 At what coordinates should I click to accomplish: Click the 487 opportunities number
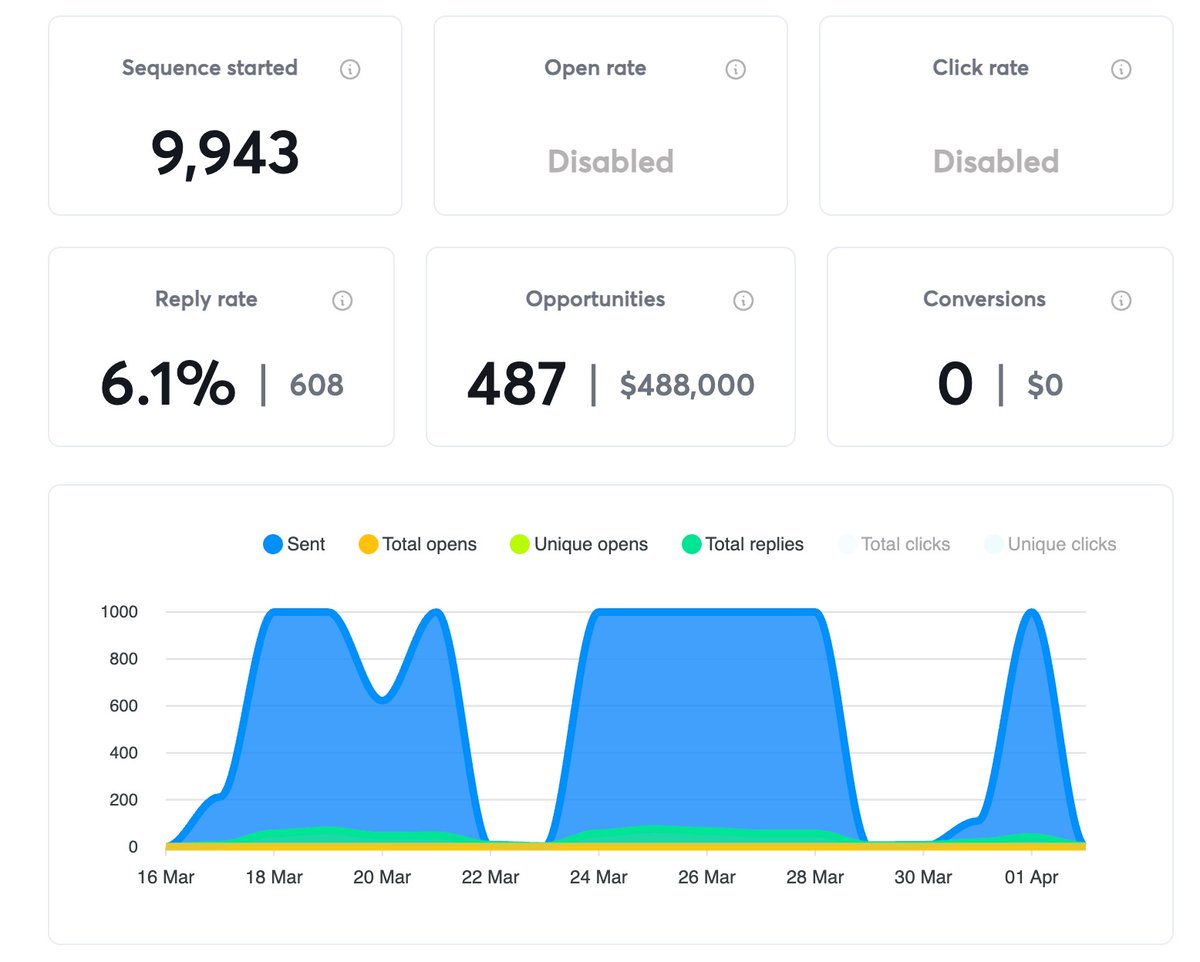click(x=517, y=385)
